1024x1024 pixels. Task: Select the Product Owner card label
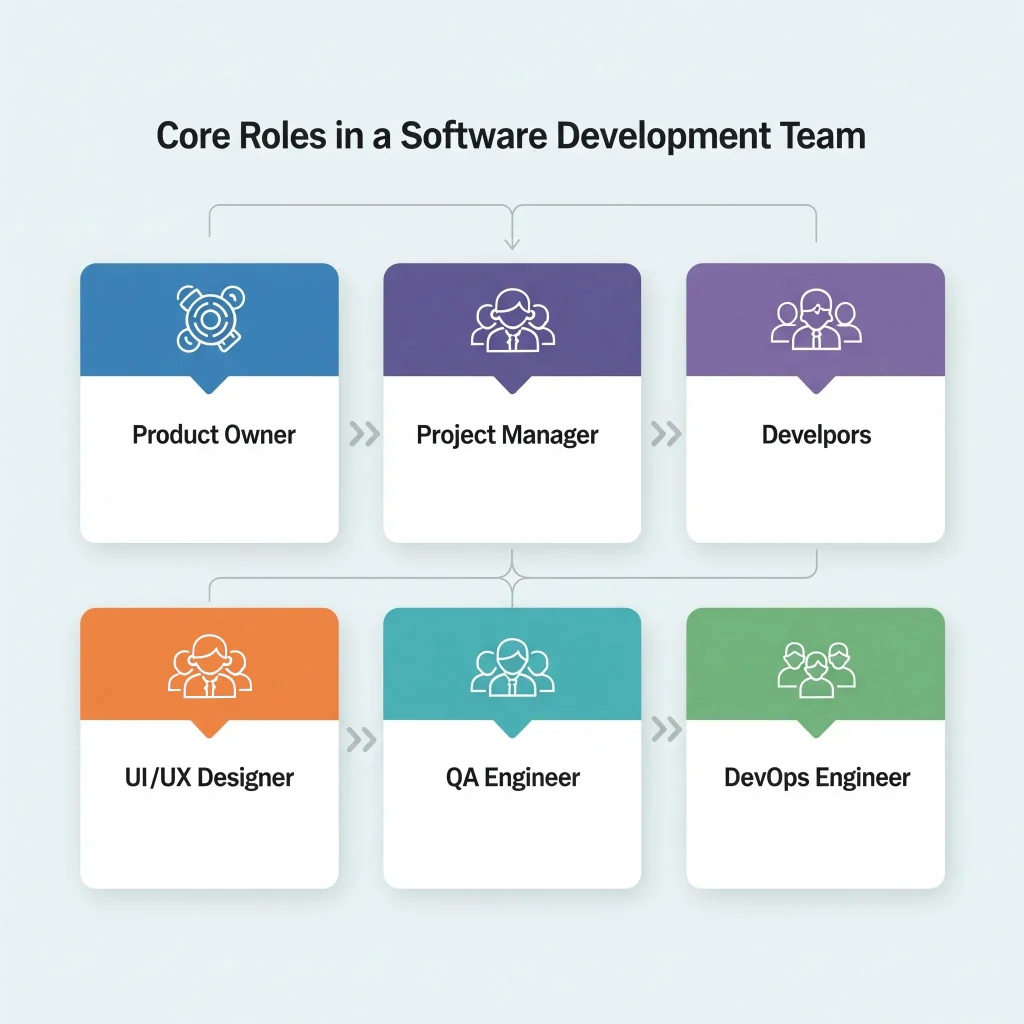[x=212, y=434]
